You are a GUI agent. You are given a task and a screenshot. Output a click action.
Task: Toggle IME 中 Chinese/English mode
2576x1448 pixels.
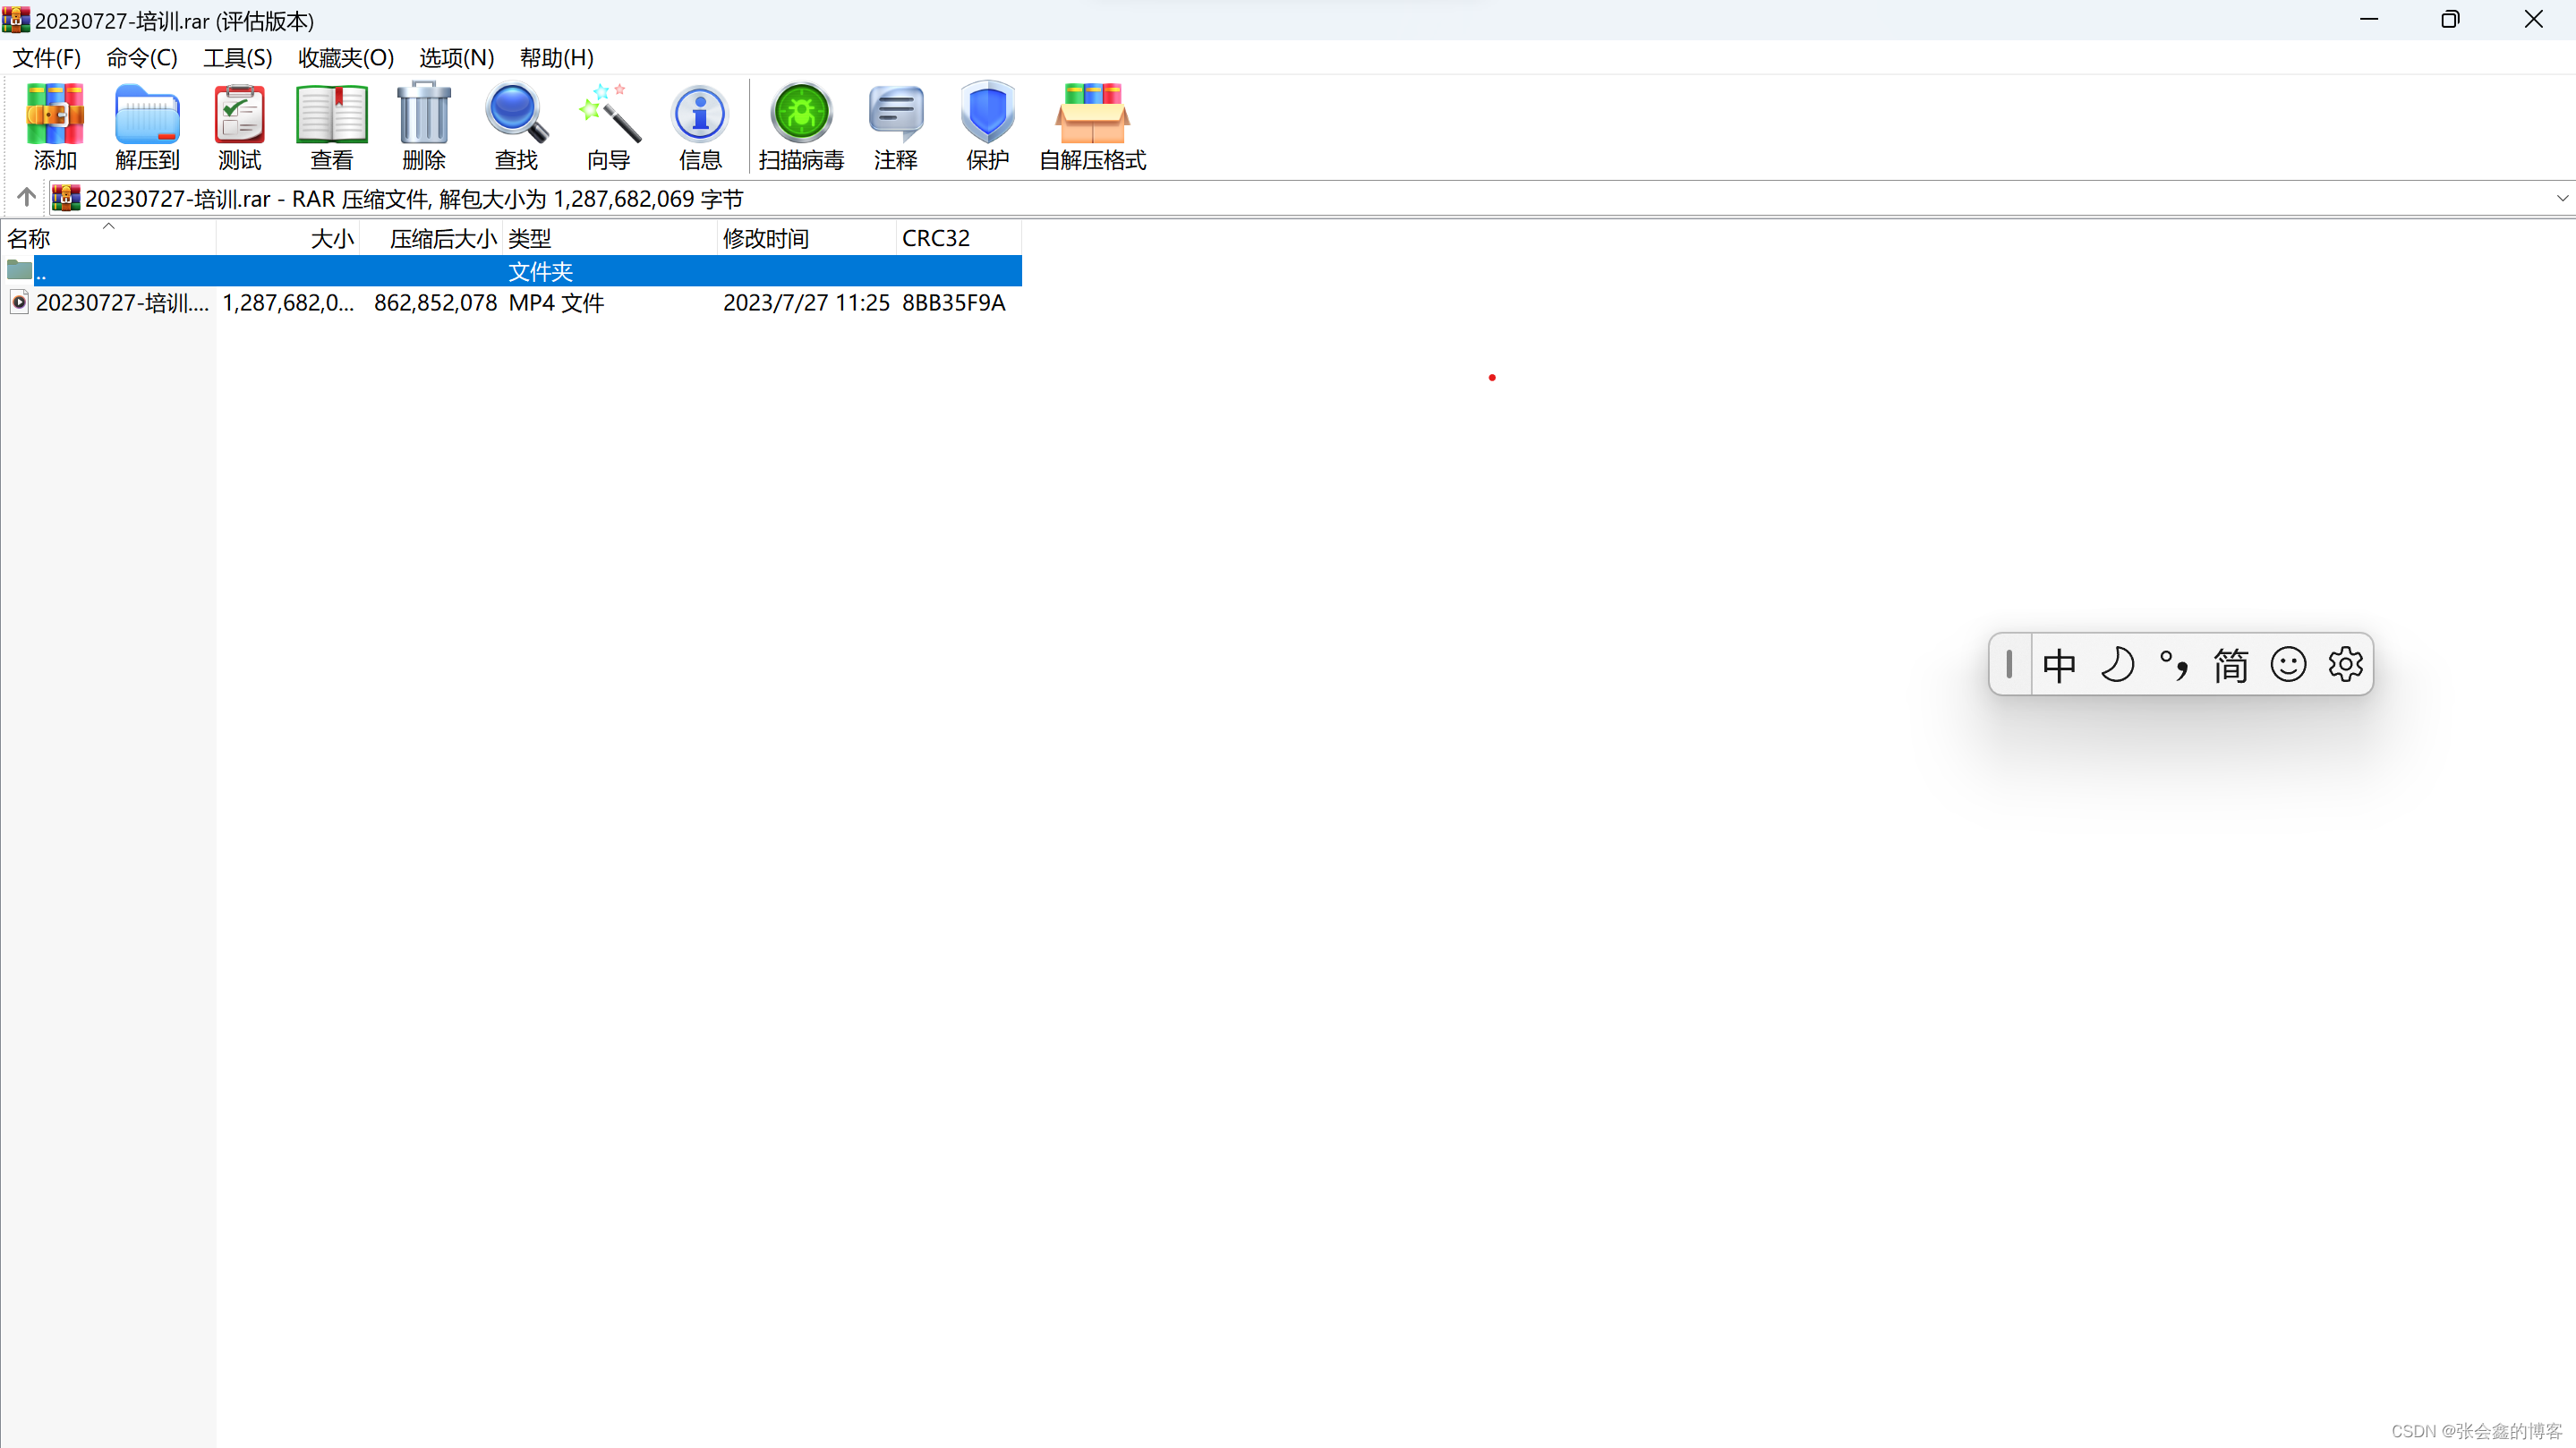point(2059,664)
